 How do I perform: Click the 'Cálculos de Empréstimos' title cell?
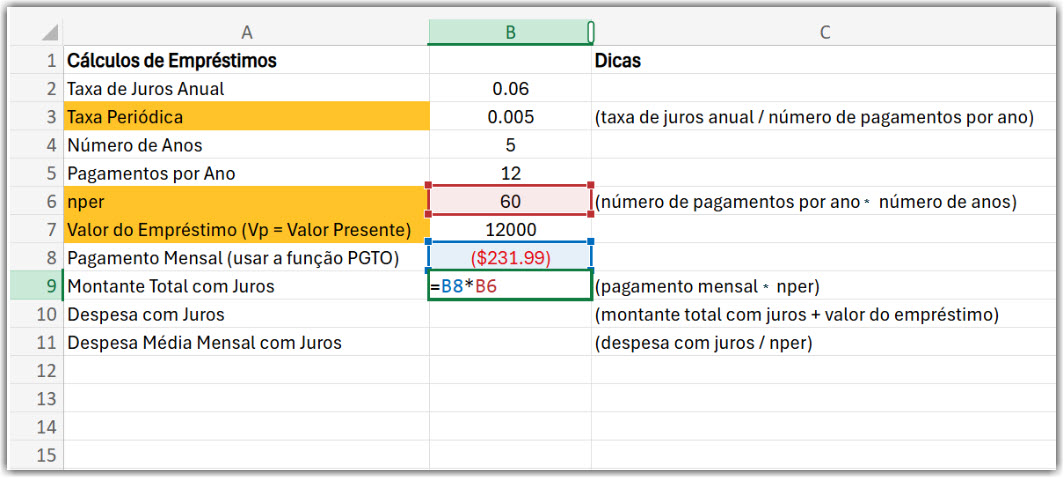246,60
